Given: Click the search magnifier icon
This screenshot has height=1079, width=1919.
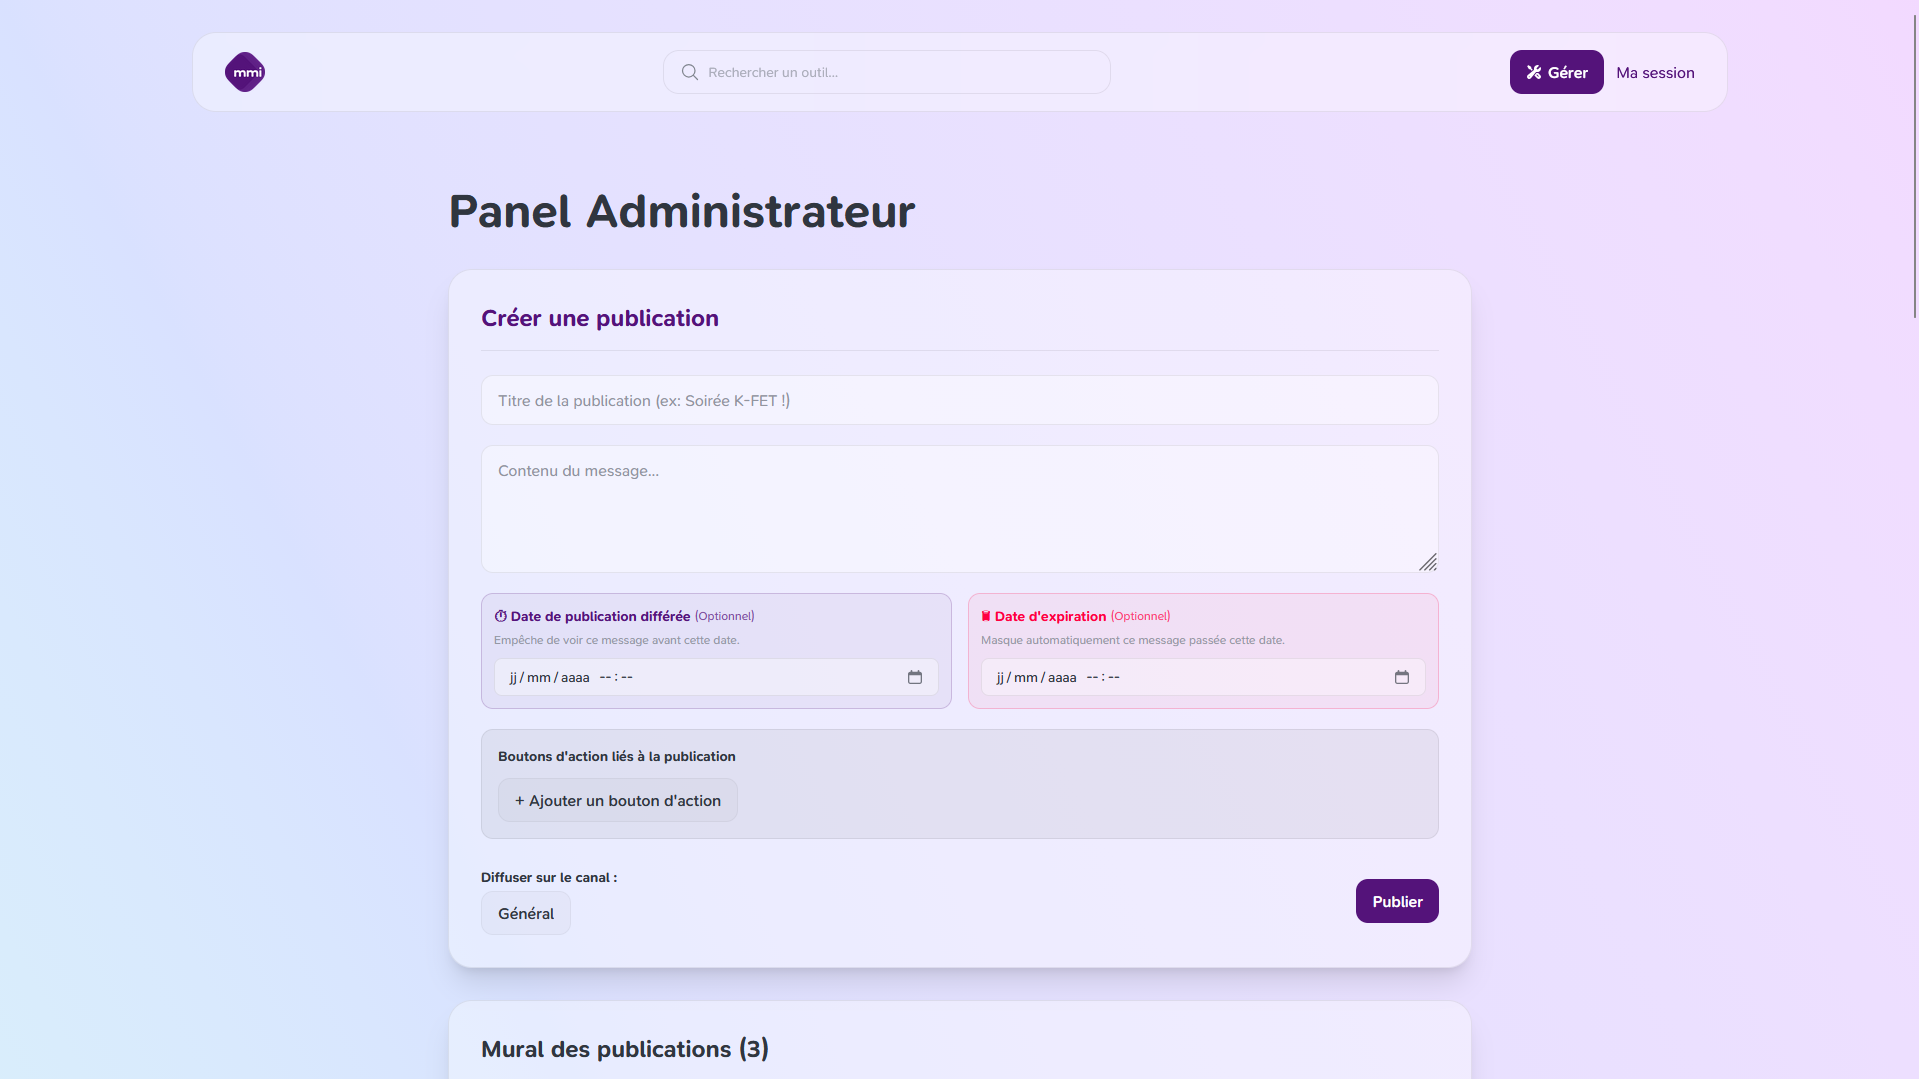Looking at the screenshot, I should point(690,72).
